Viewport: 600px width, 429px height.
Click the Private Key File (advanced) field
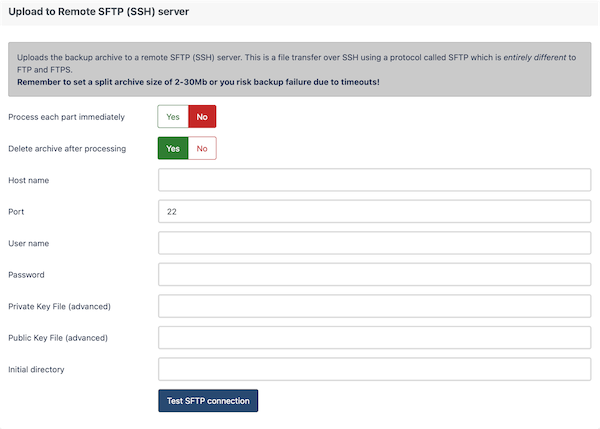click(x=374, y=306)
